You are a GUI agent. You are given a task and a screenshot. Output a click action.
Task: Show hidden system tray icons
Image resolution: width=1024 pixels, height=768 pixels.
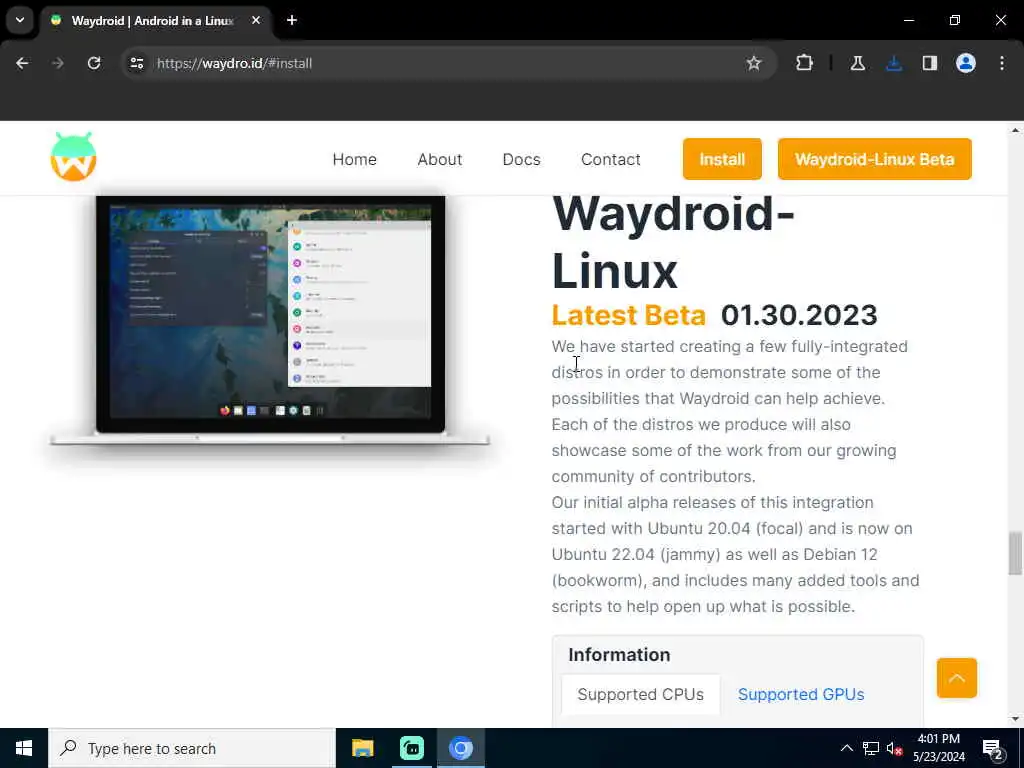846,748
